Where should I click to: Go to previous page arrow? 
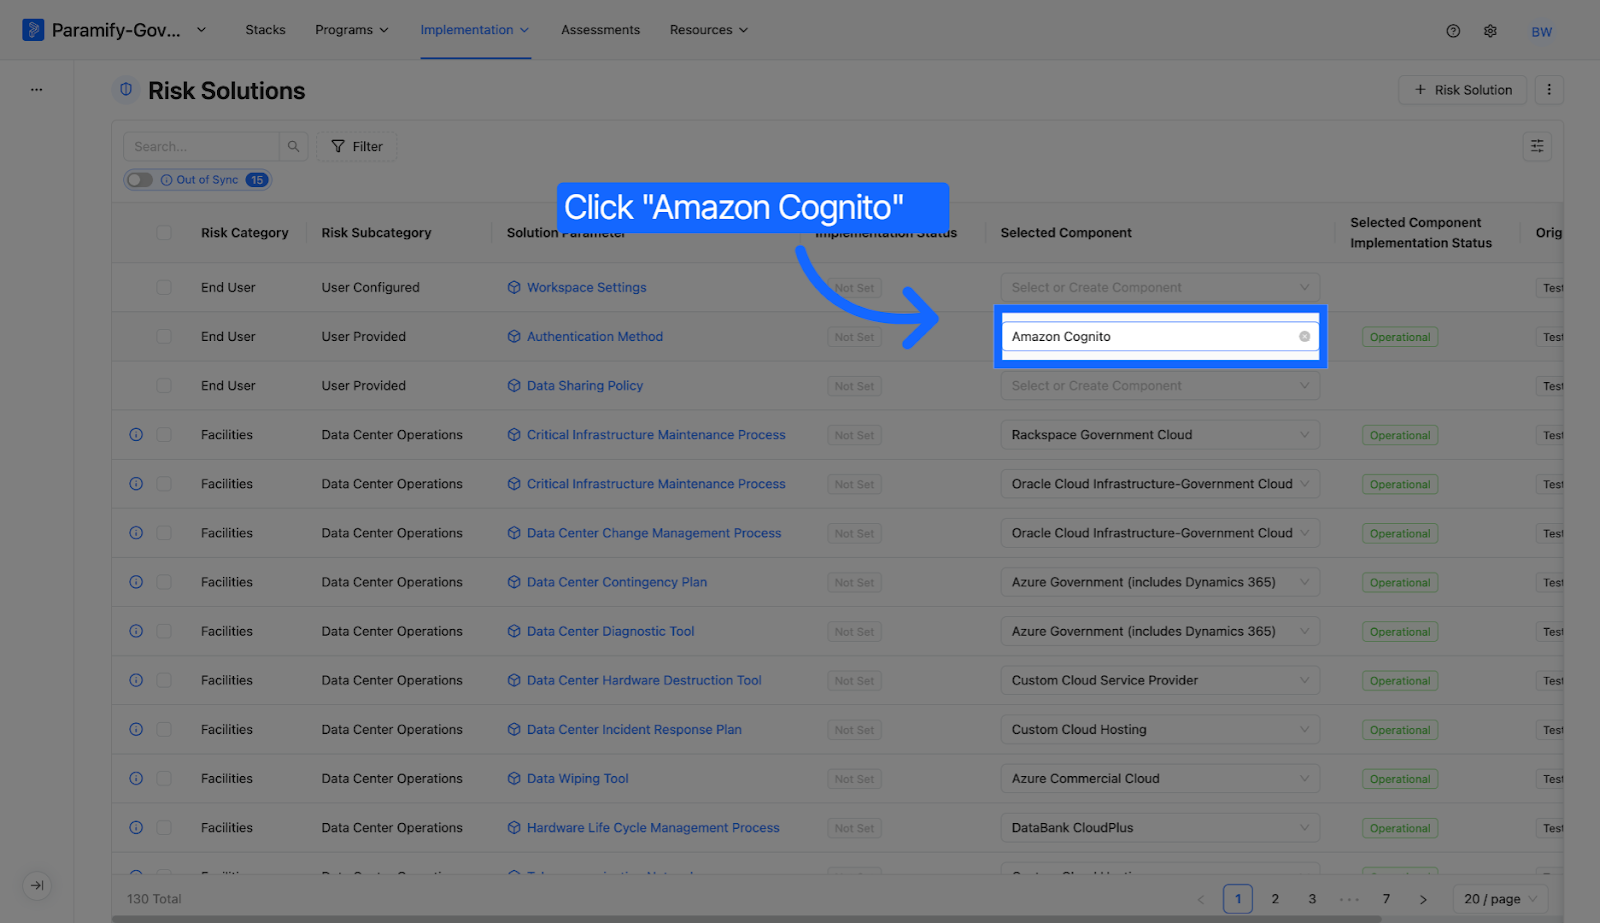coord(1201,899)
